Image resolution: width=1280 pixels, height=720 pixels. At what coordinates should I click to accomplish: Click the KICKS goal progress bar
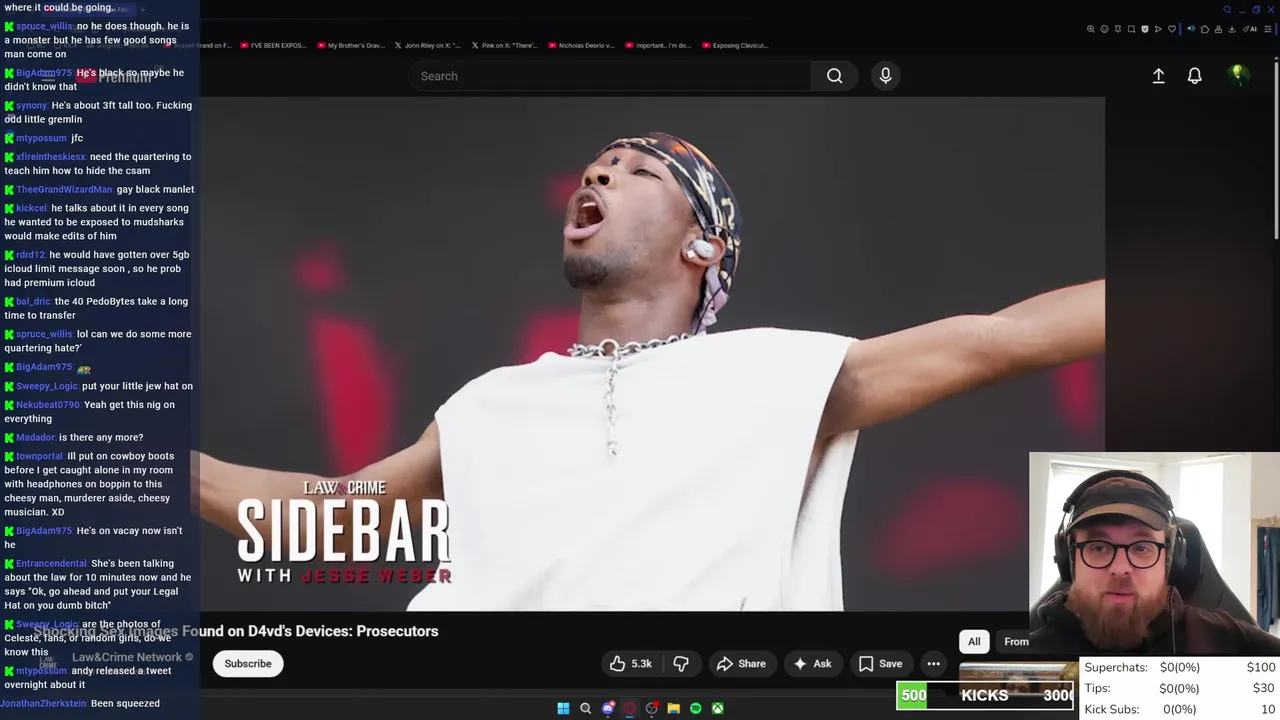pyautogui.click(x=986, y=696)
